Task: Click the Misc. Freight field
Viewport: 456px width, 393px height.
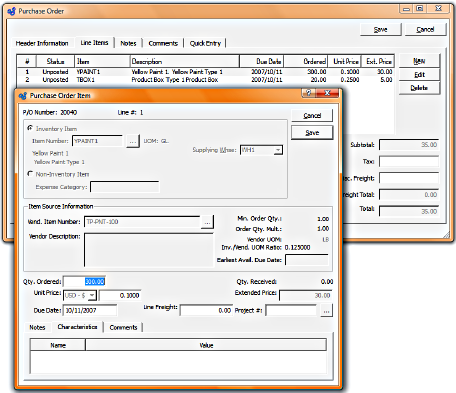Action: click(x=409, y=178)
